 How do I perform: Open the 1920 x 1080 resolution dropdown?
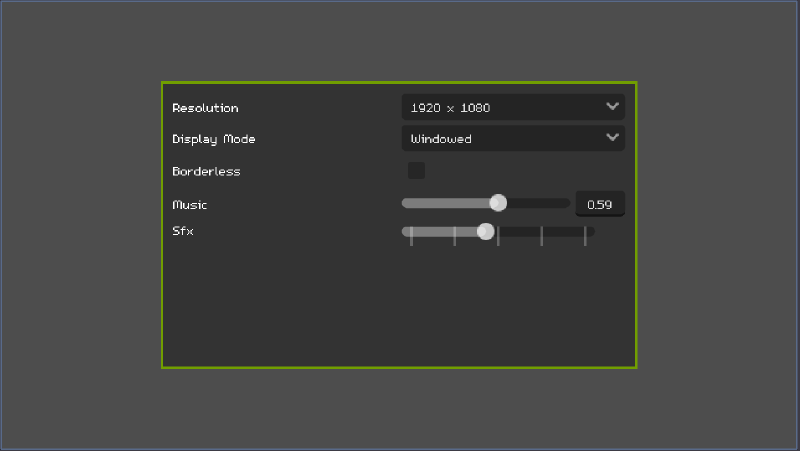pyautogui.click(x=500, y=107)
